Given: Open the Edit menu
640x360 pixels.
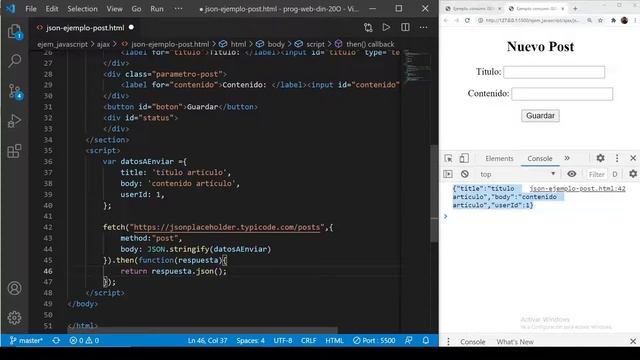Looking at the screenshot, I should point(52,9).
